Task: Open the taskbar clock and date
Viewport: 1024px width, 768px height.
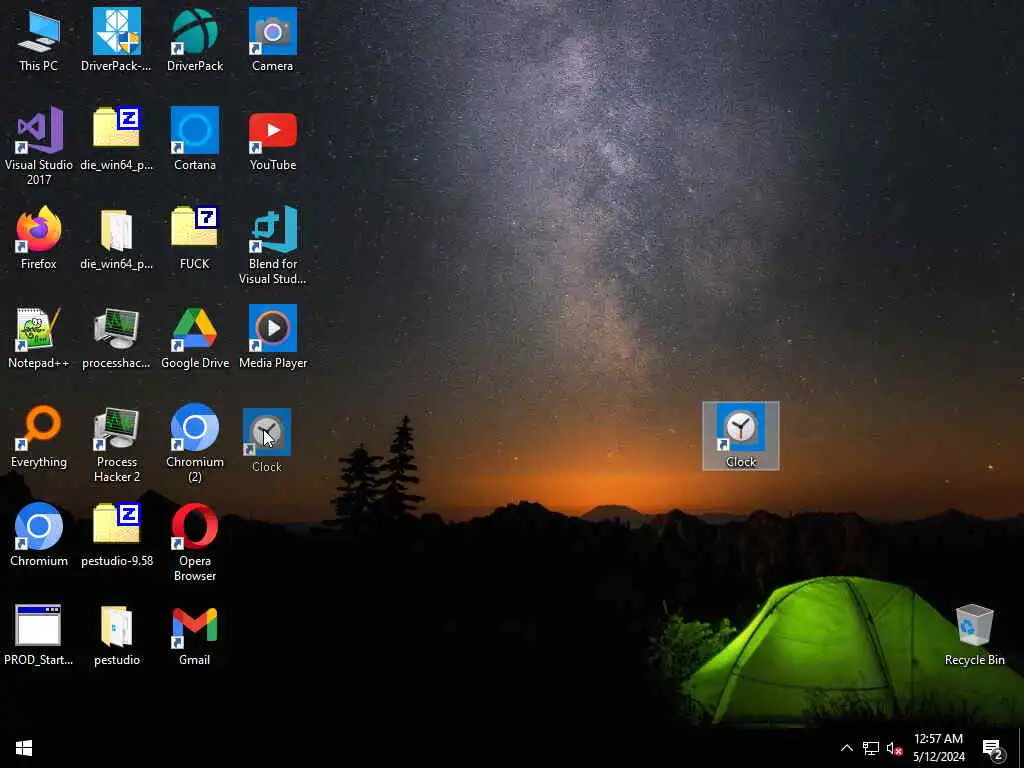Action: 938,748
